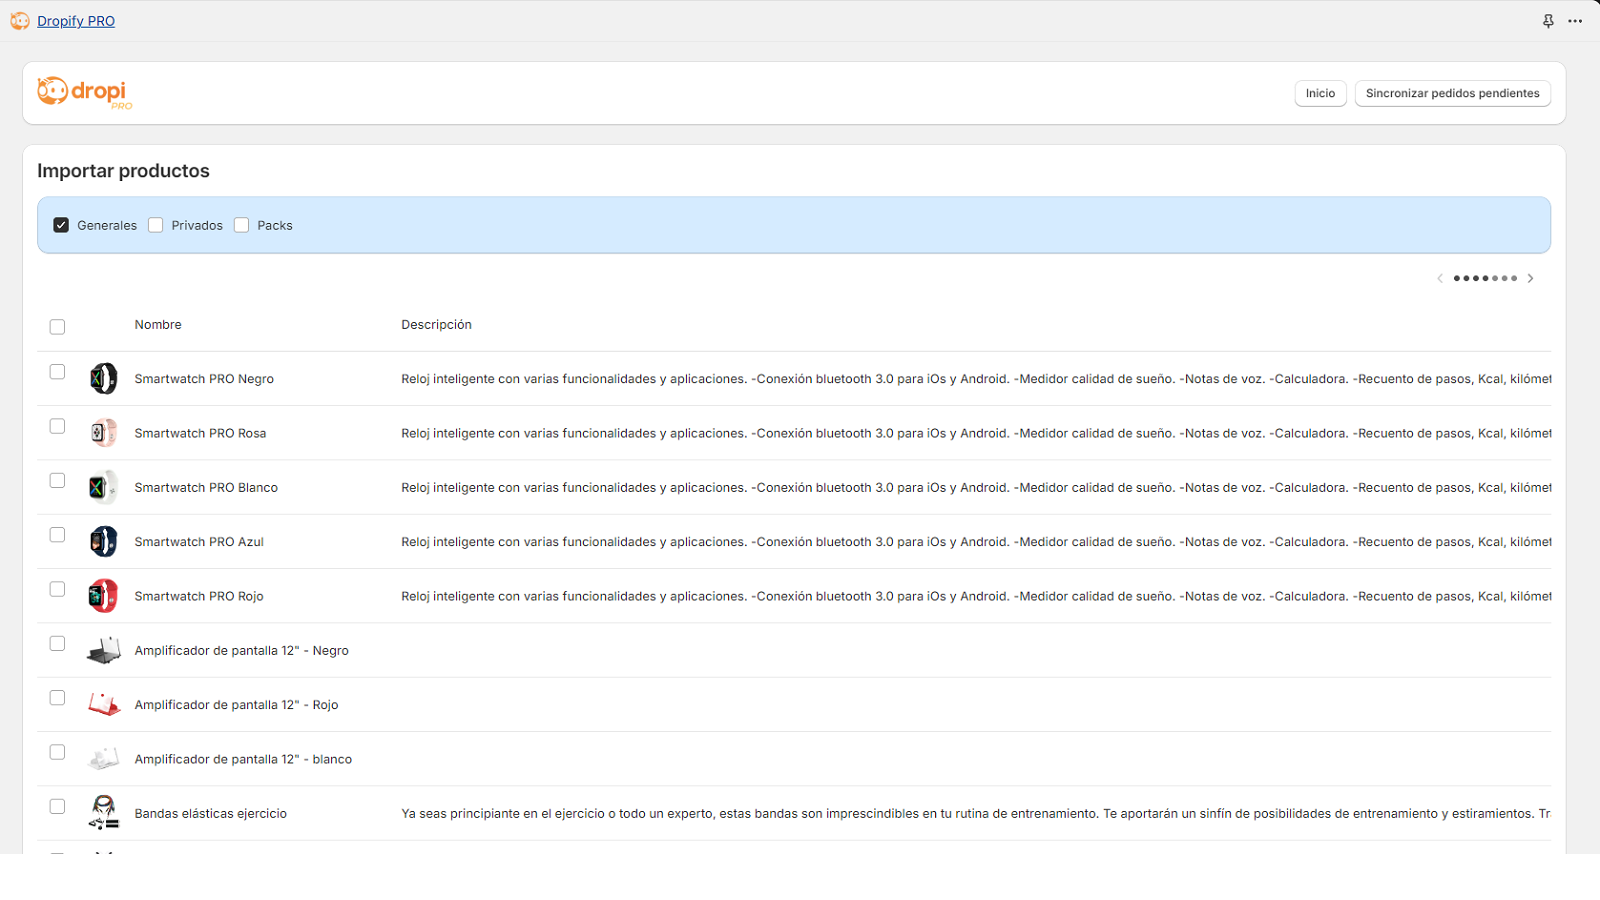Click the Dropi PRO logo
The width and height of the screenshot is (1600, 900).
point(85,93)
